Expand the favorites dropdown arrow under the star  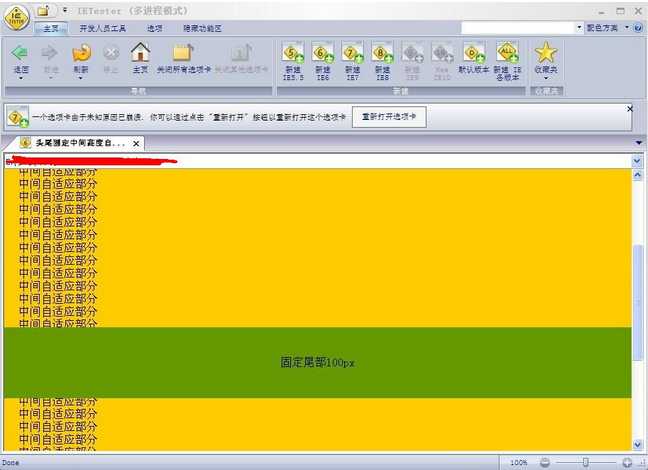coord(546,78)
